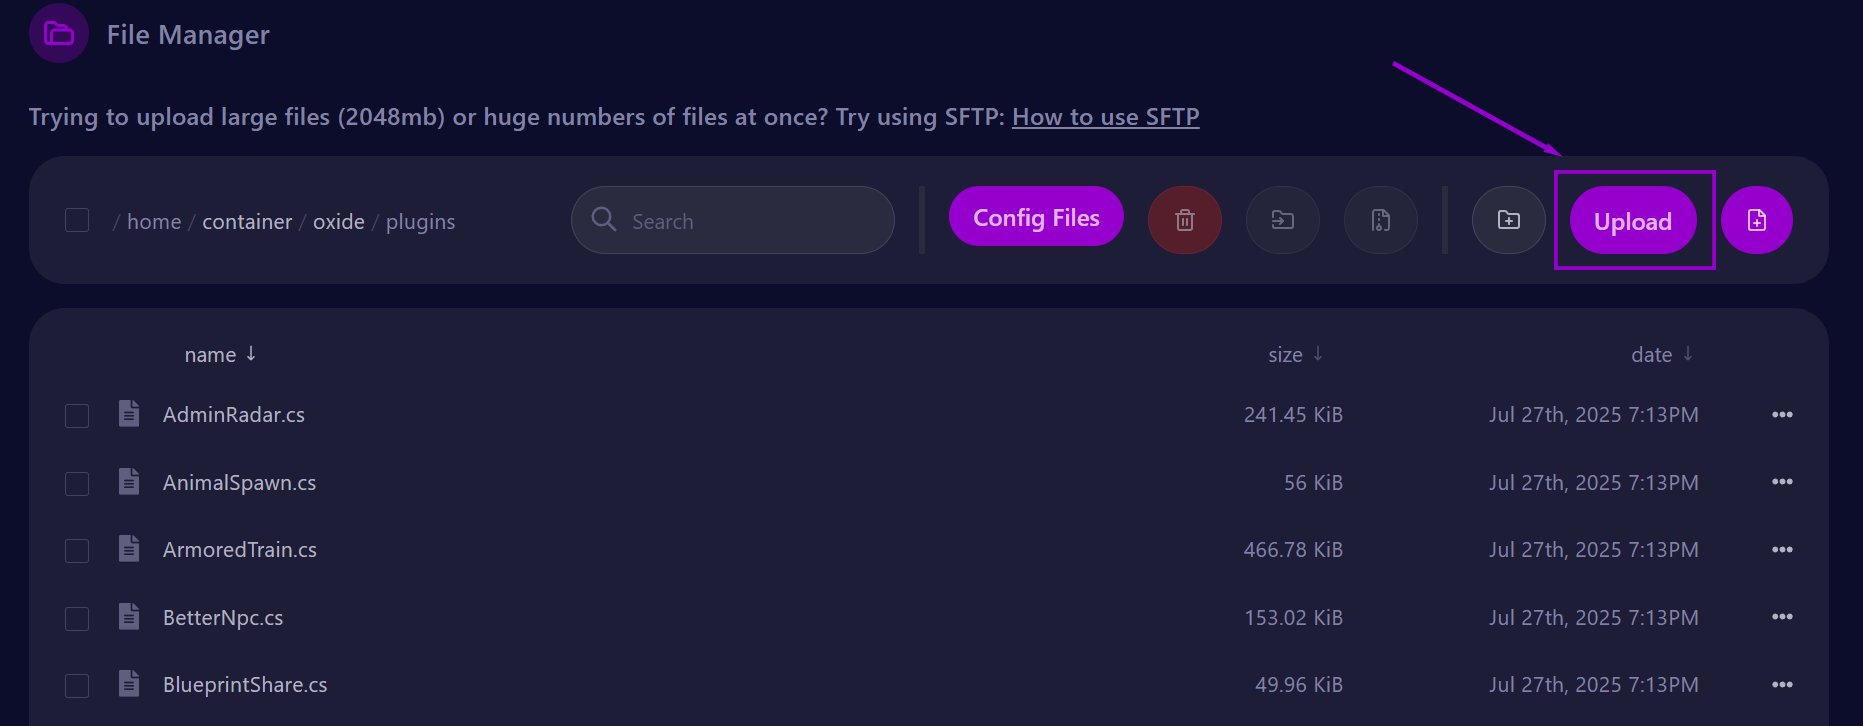Click the File Manager folder logo
The image size is (1863, 726).
pos(58,33)
